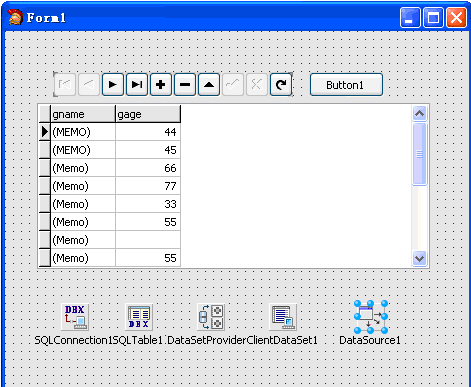
Task: Select the ClientDataSet1 component icon
Action: pos(283,317)
